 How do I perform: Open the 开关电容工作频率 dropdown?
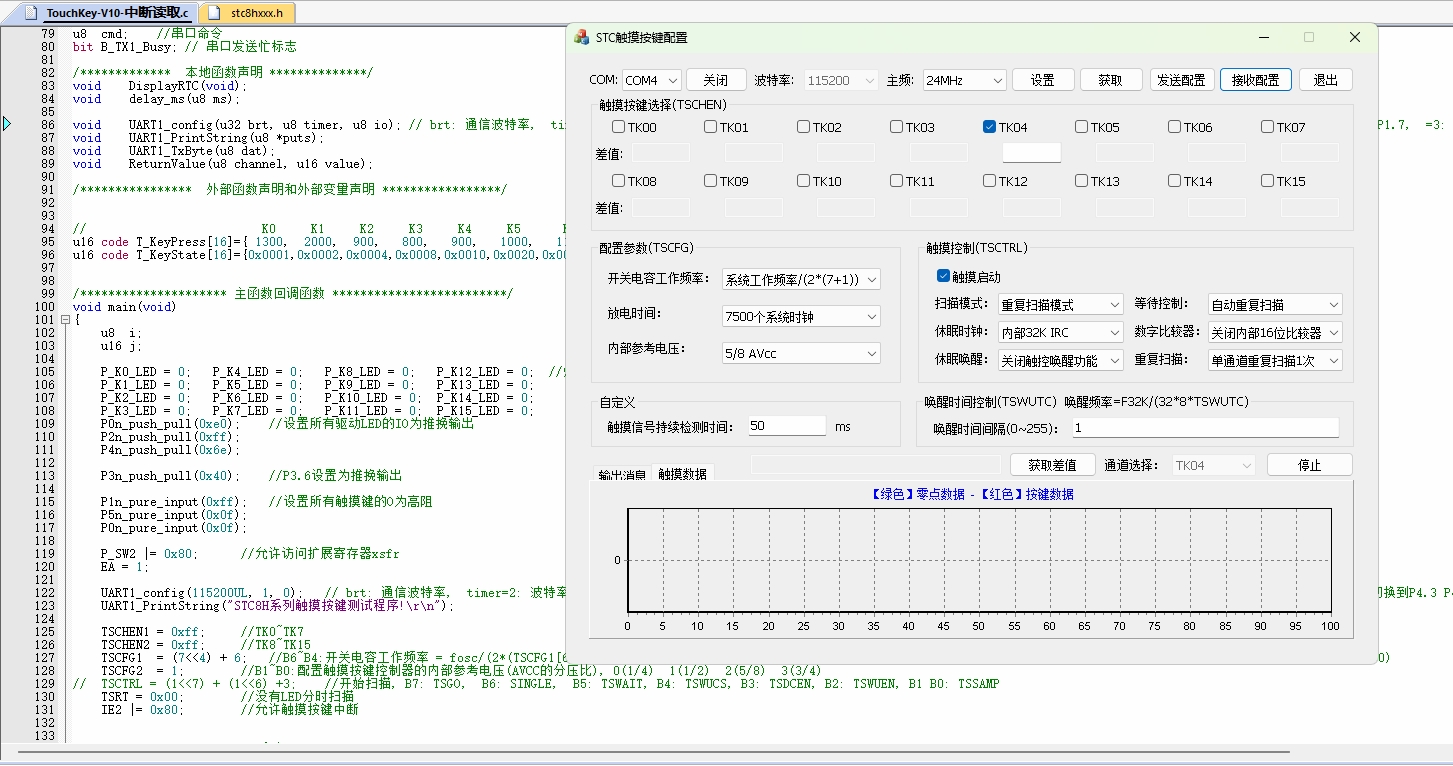point(801,279)
